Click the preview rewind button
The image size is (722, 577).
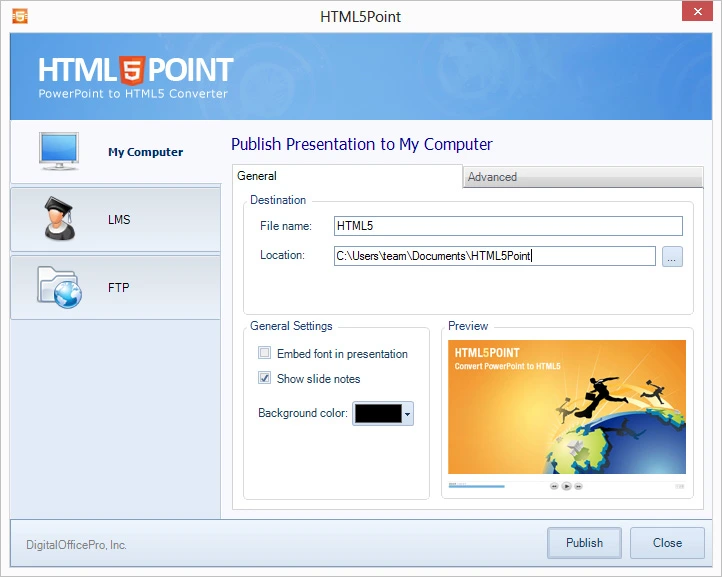click(554, 486)
